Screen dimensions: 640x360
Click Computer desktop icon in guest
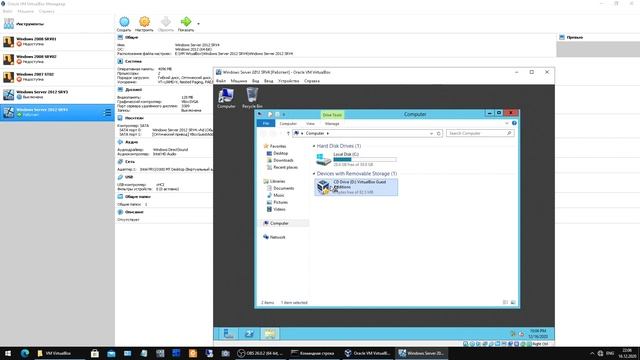click(226, 98)
